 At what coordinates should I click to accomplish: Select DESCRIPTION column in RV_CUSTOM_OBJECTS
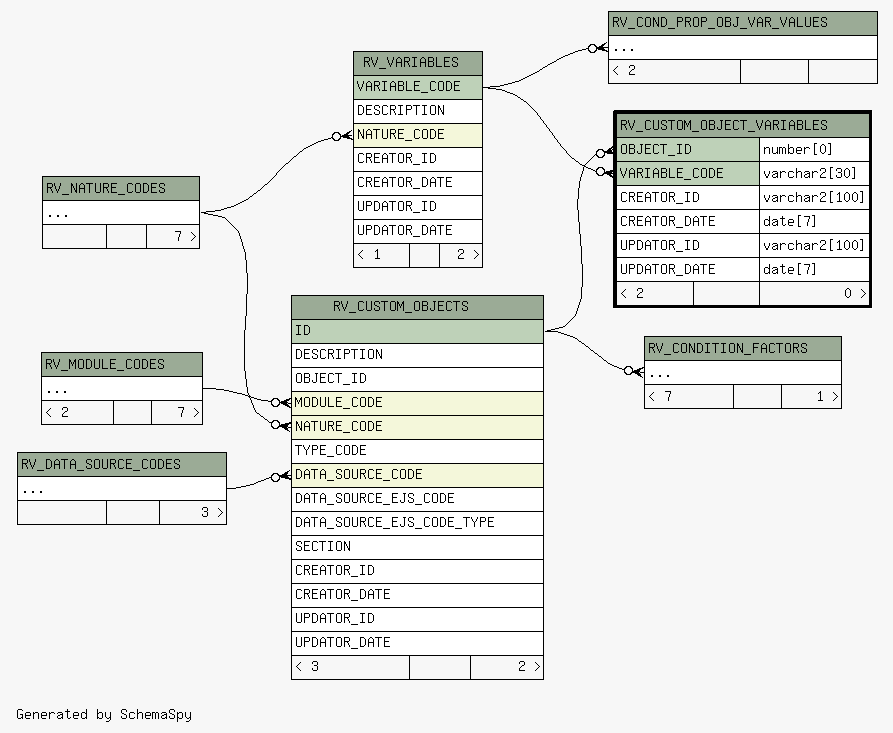(x=417, y=355)
